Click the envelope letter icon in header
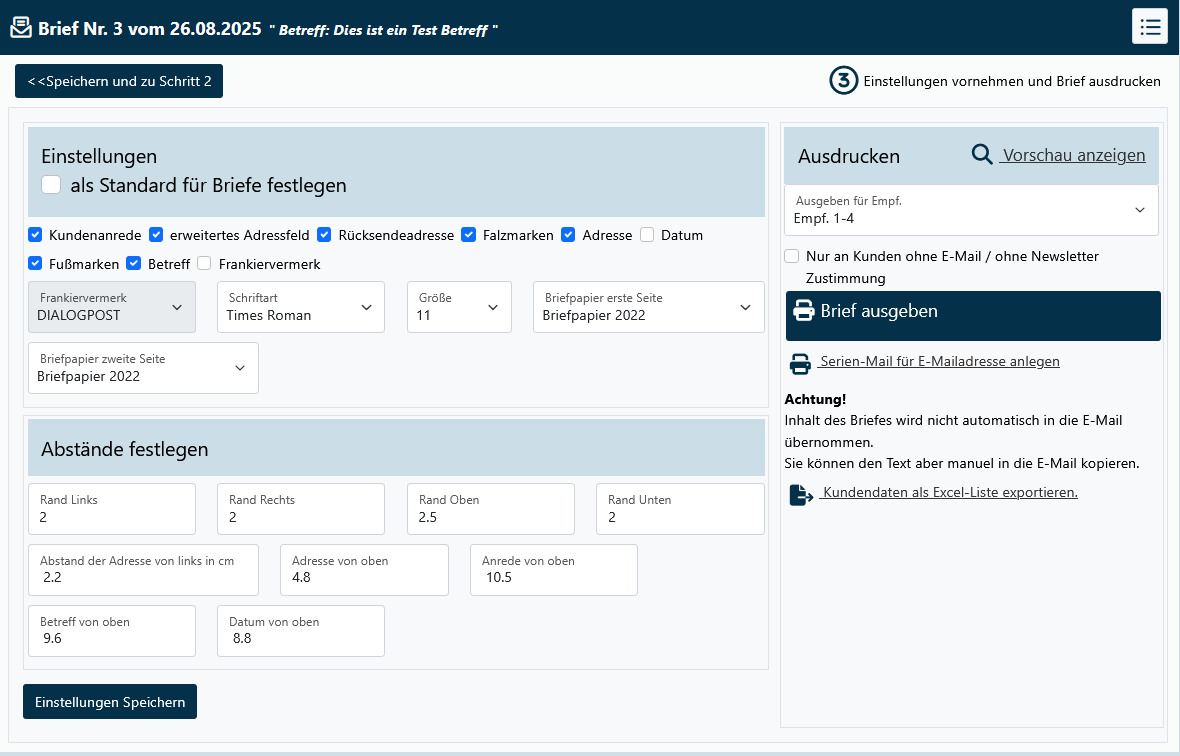Screen dimensions: 1180x756 pyautogui.click(x=20, y=27)
